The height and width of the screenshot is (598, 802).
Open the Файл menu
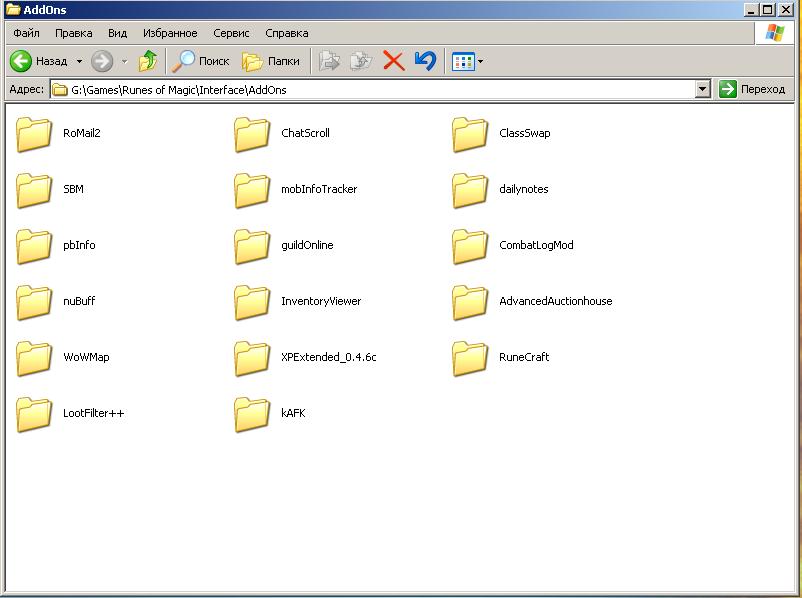click(x=27, y=33)
